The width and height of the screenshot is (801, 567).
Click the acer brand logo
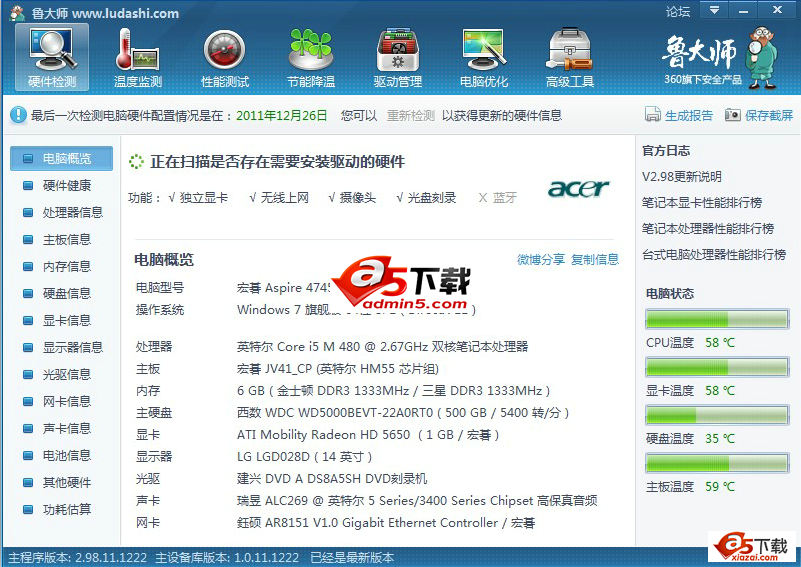(x=578, y=189)
